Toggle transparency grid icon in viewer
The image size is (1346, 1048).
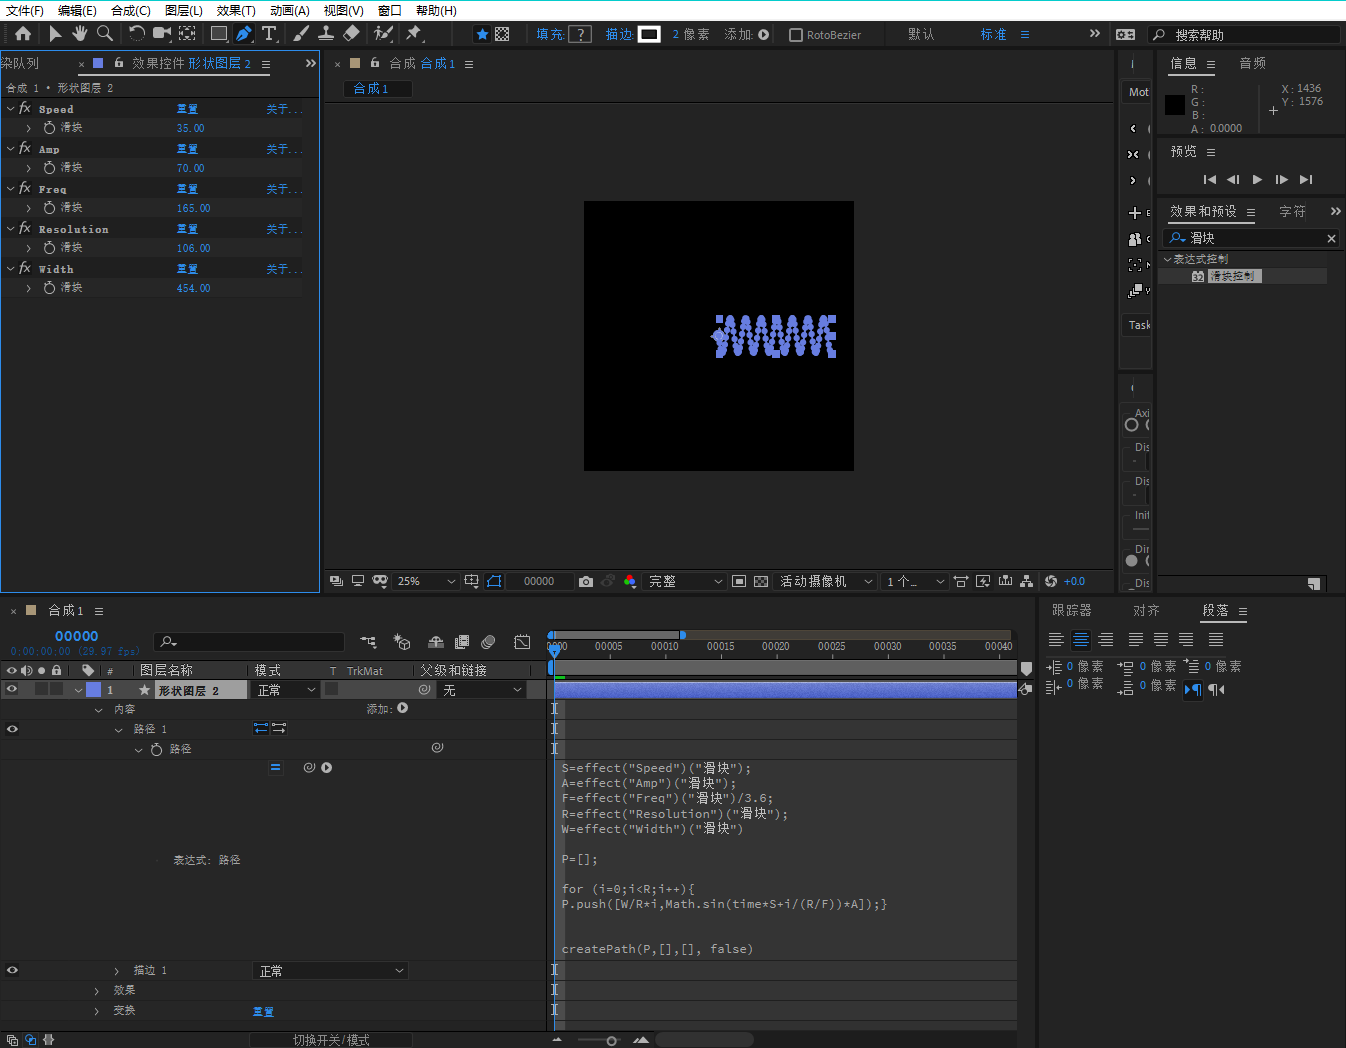pyautogui.click(x=761, y=581)
